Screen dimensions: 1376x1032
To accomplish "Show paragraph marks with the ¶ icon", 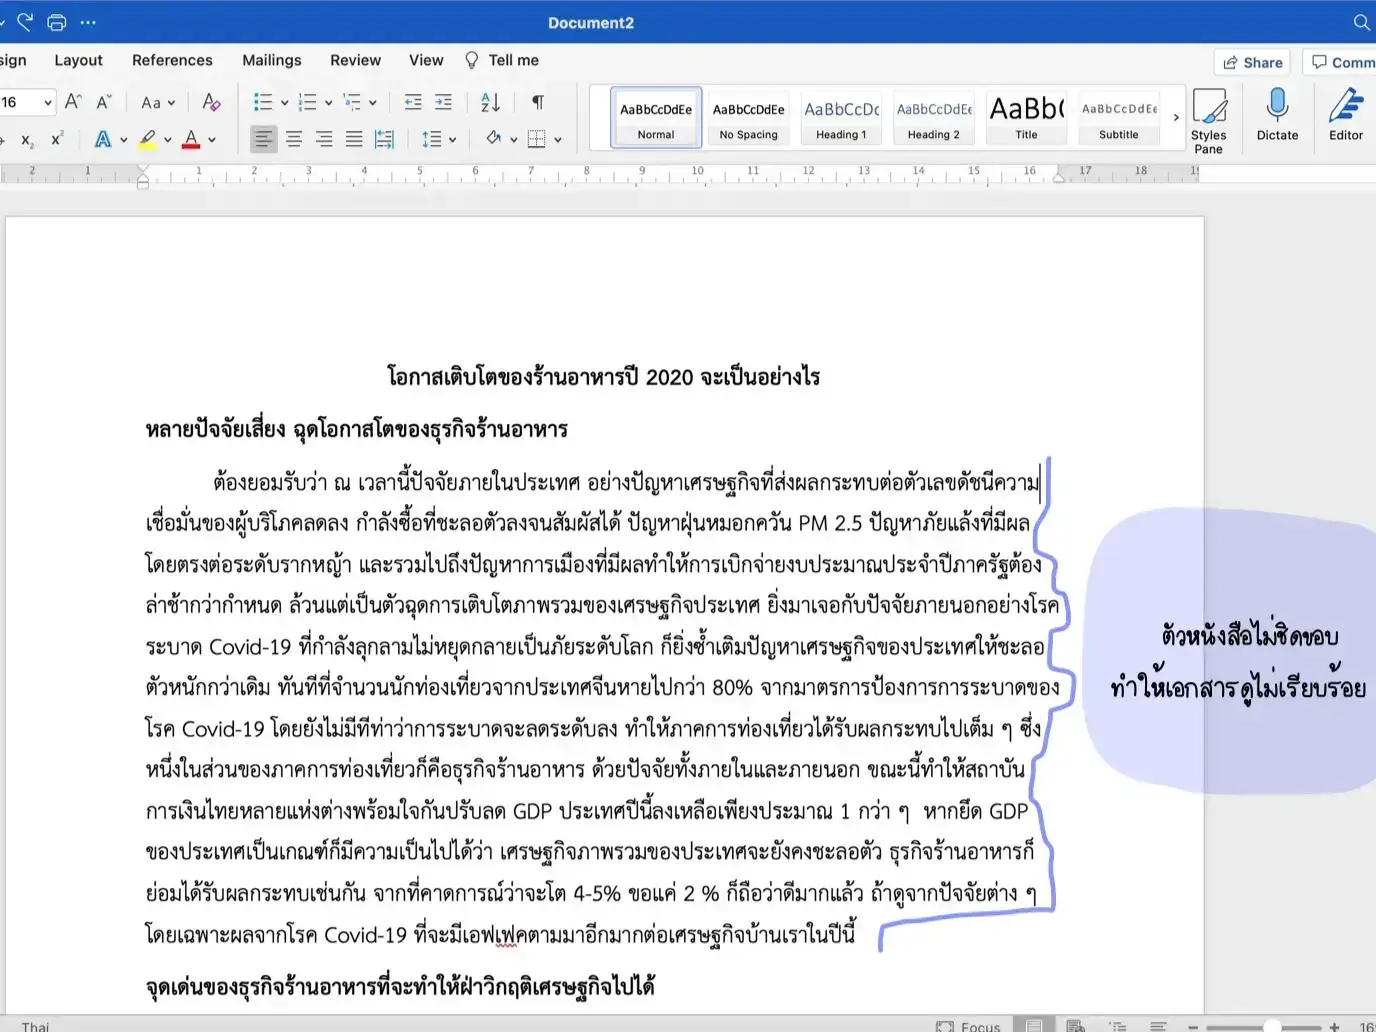I will 537,102.
